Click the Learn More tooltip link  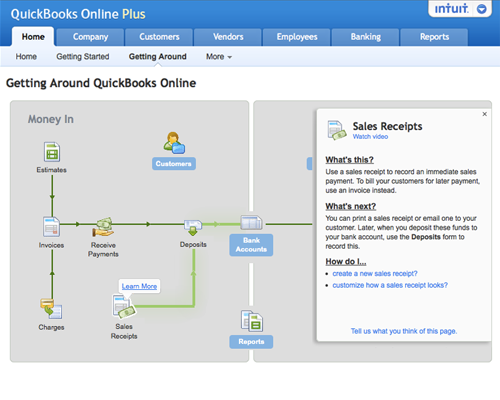[x=139, y=286]
